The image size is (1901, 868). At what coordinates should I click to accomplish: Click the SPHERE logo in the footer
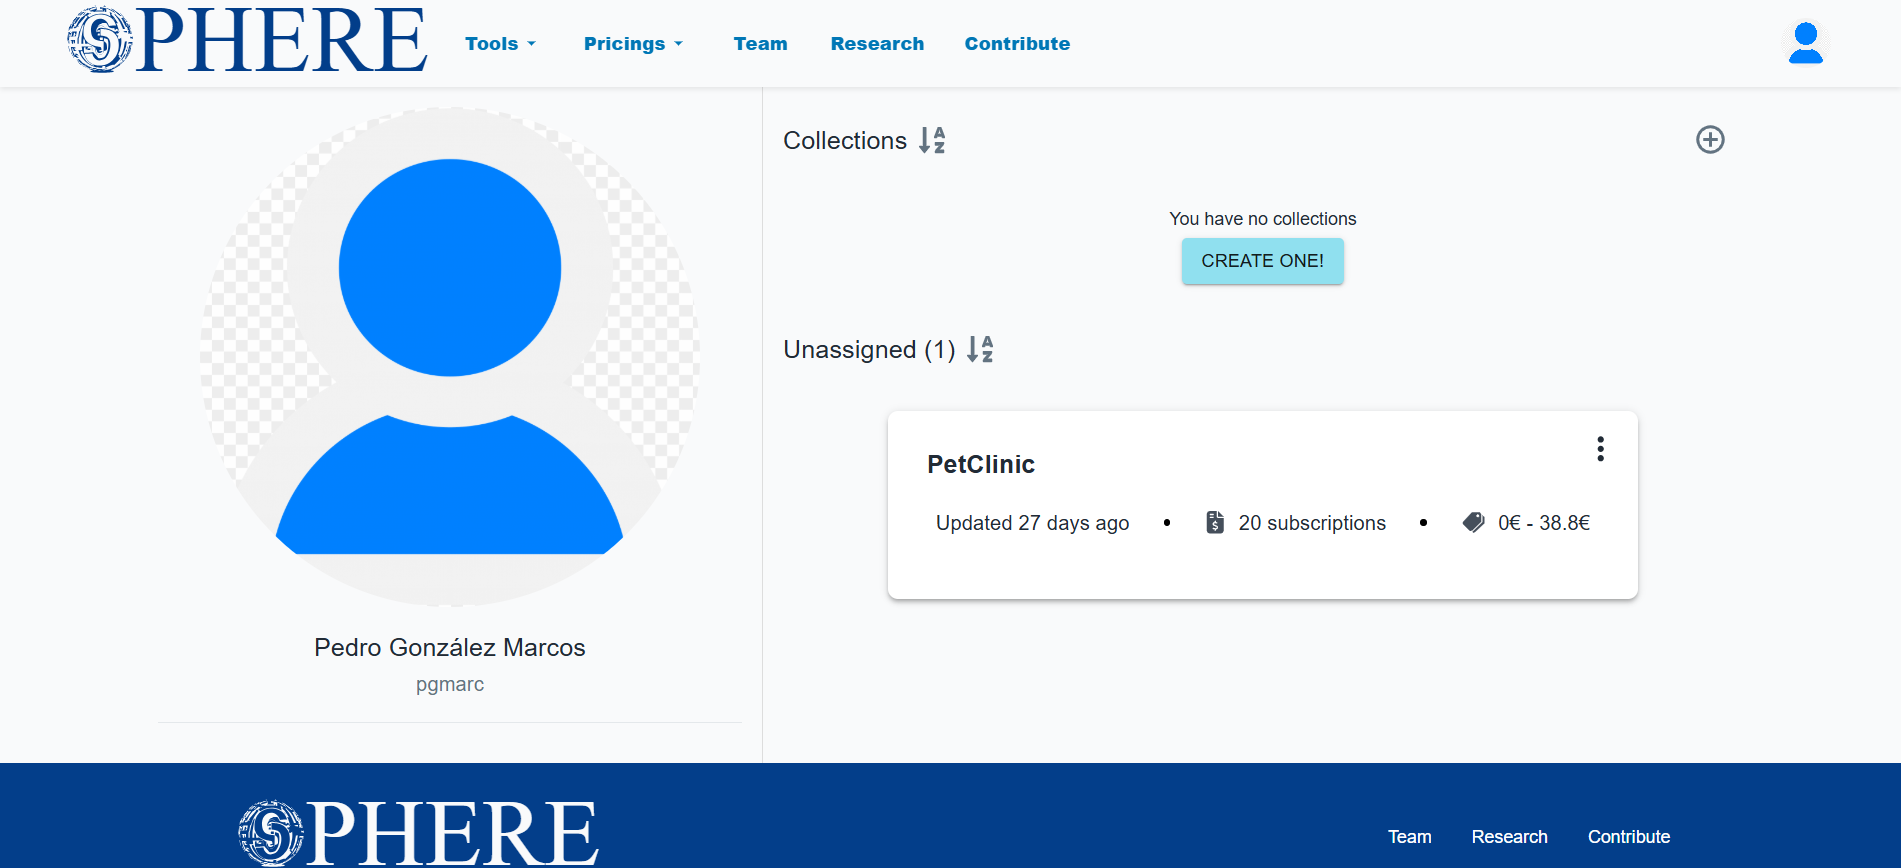(418, 832)
